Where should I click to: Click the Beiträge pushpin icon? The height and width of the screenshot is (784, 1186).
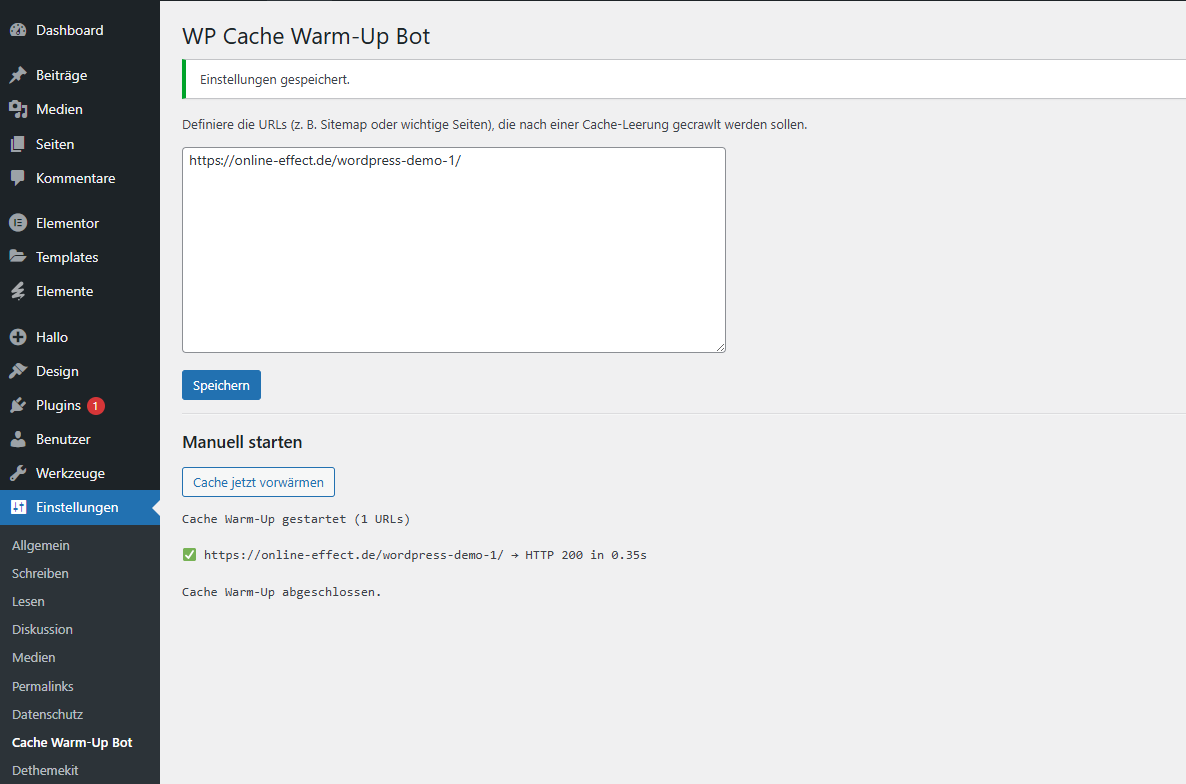coord(18,75)
